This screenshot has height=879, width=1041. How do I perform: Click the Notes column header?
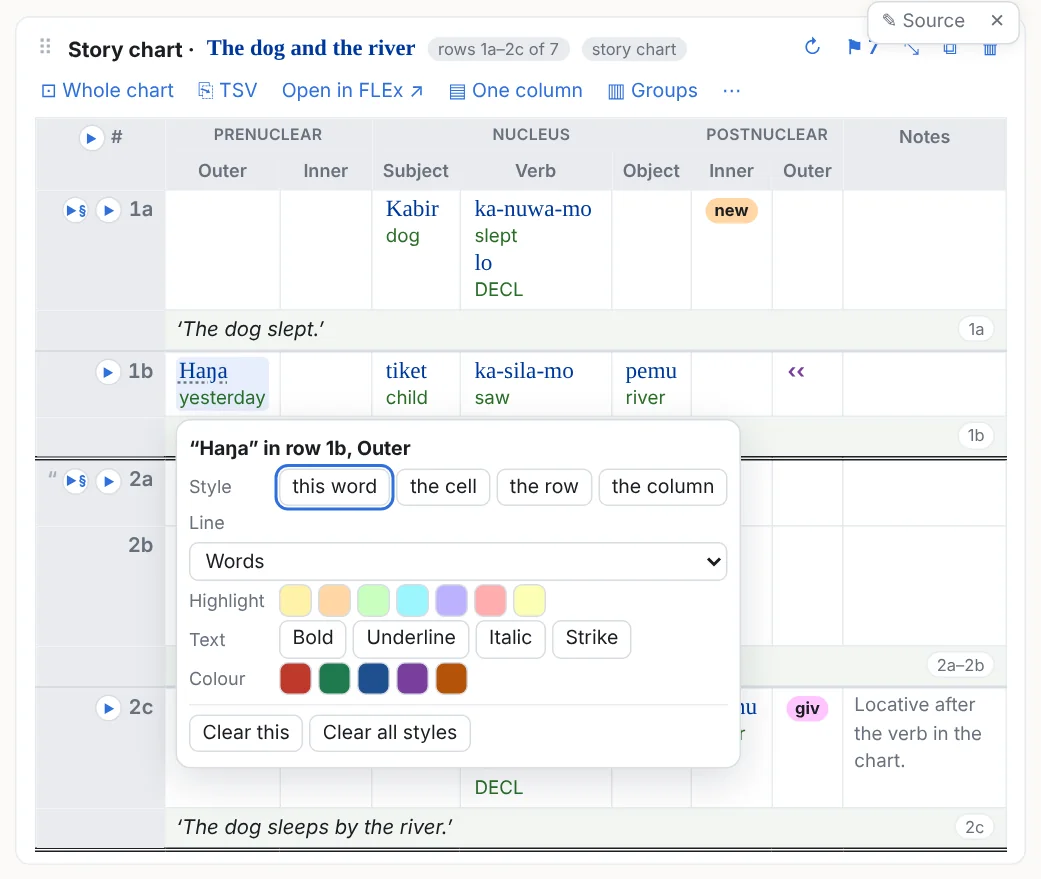(x=924, y=137)
